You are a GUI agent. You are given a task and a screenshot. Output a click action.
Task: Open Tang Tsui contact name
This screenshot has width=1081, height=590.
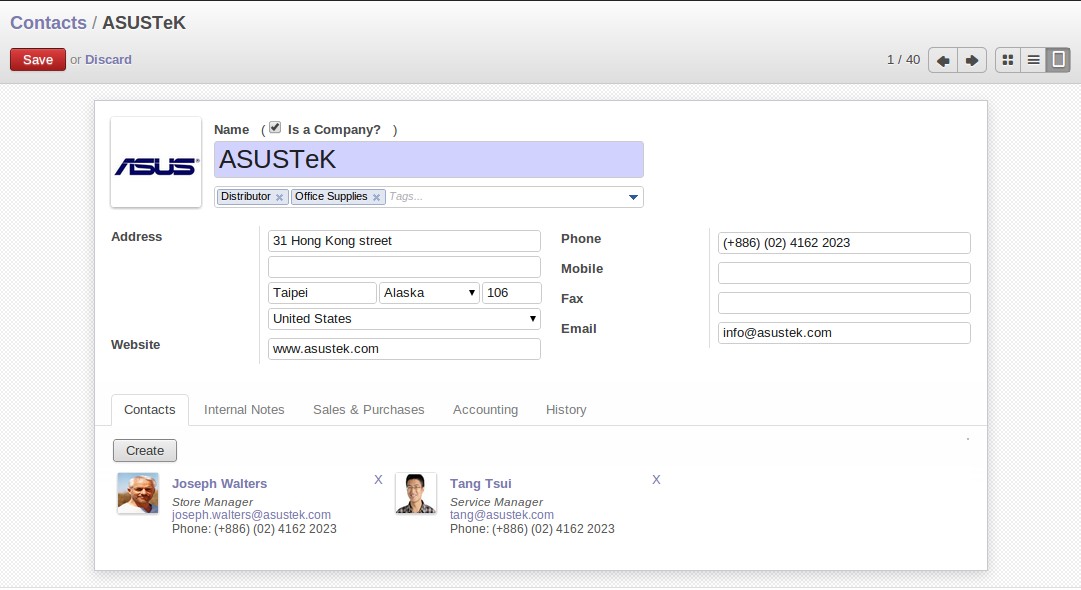pyautogui.click(x=481, y=484)
